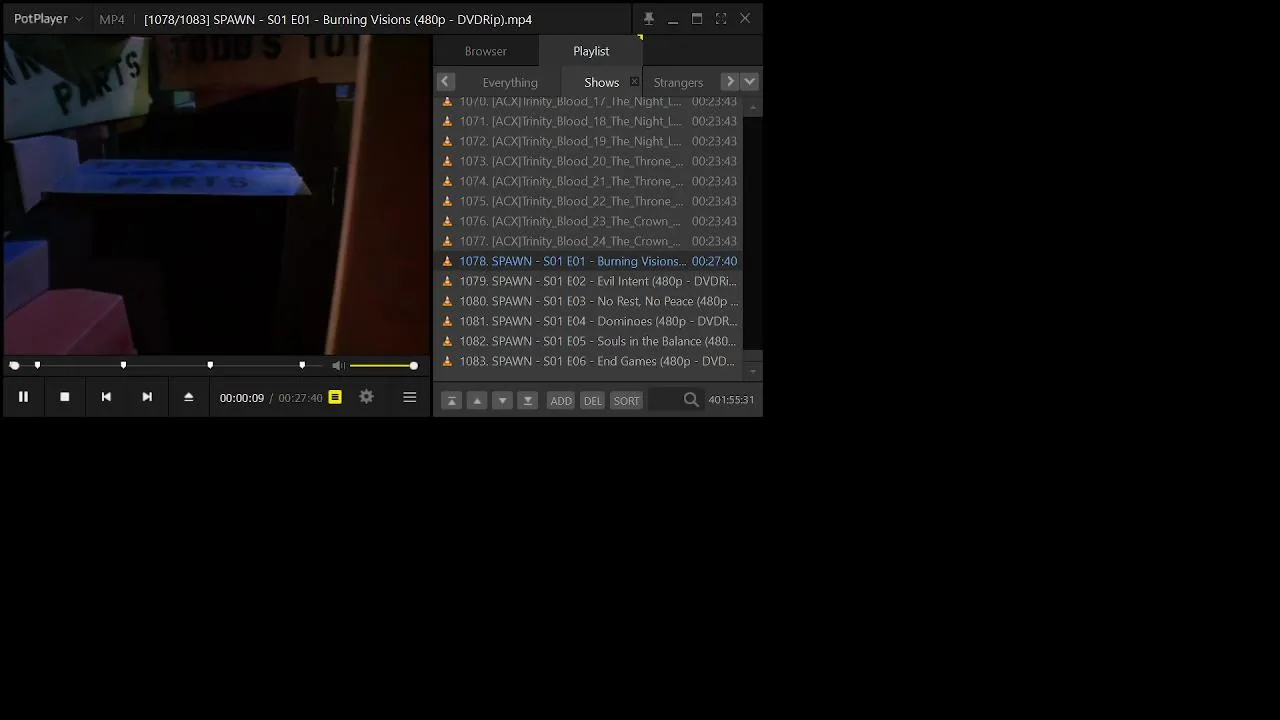The width and height of the screenshot is (1280, 720).
Task: Click the SORT button in playlist
Action: click(x=626, y=400)
